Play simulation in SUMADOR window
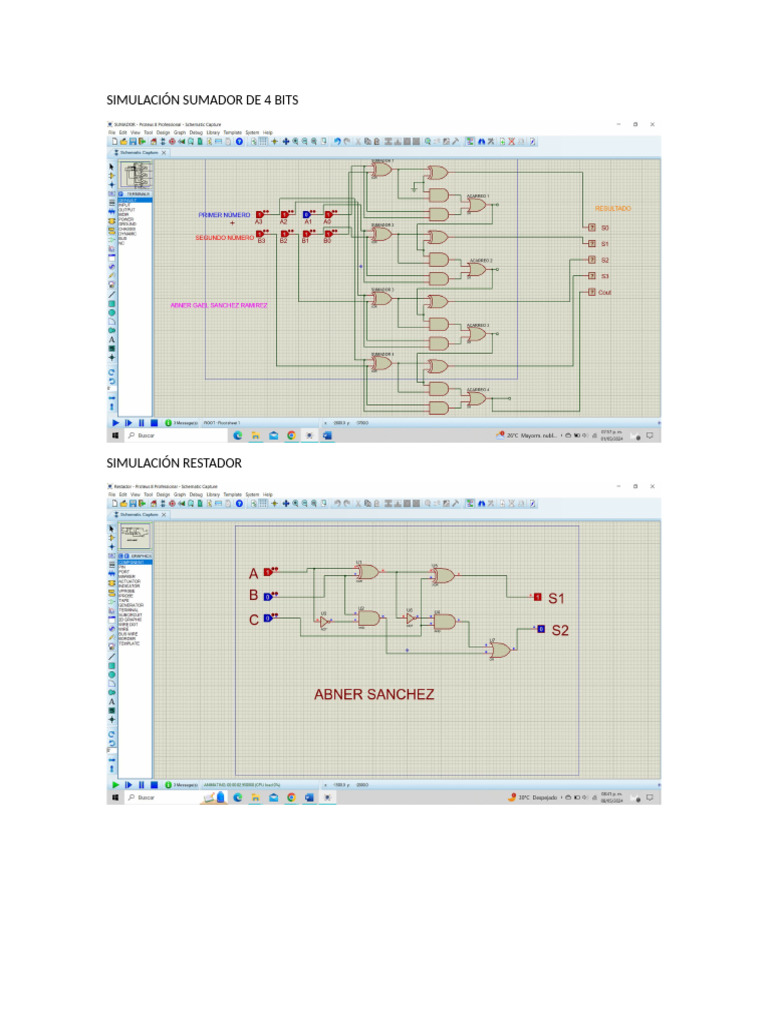Screen dimensions: 768x1024 (116, 423)
